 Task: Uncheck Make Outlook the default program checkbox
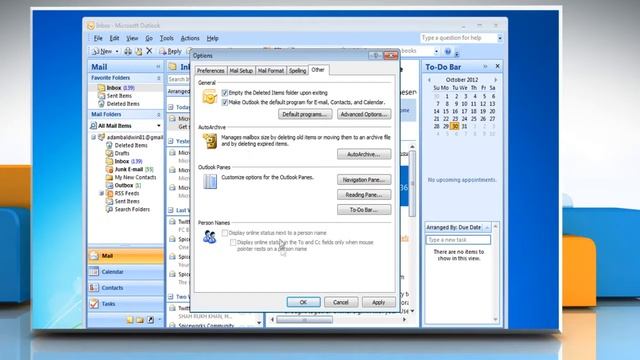[224, 102]
